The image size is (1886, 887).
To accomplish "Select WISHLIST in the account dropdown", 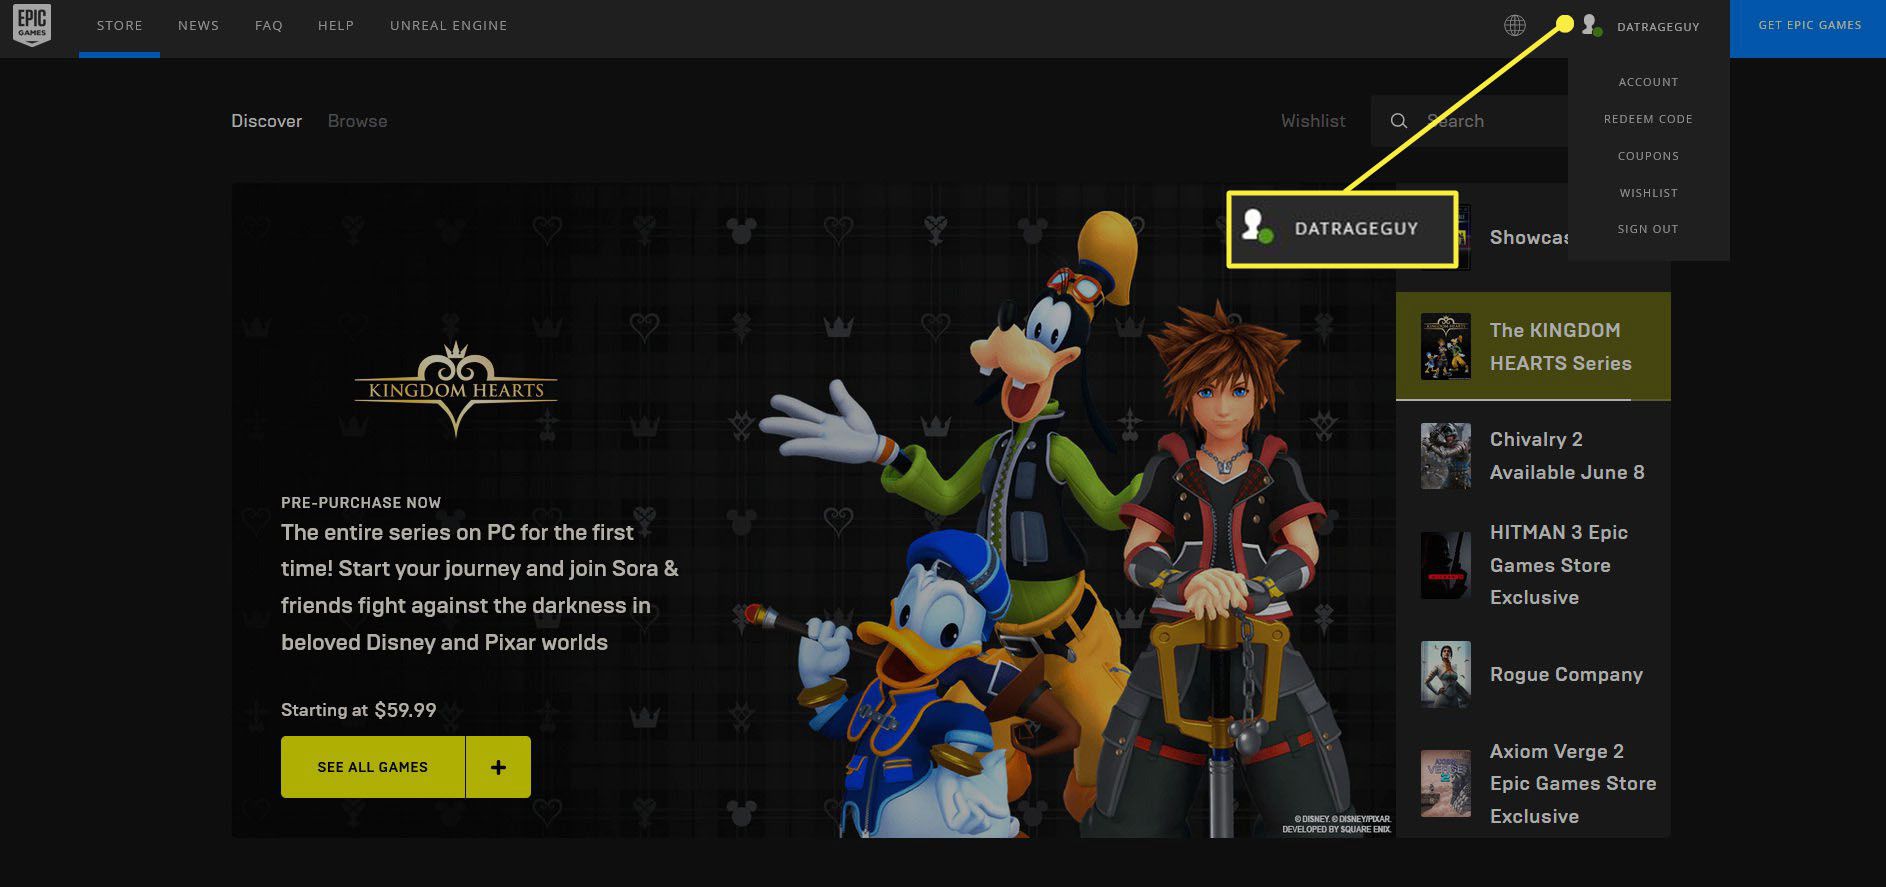I will 1648,193.
